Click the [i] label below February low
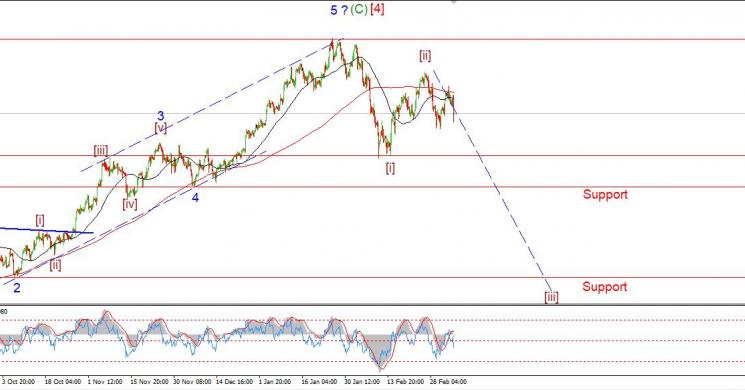Viewport: 745px width, 390px height. [x=390, y=168]
